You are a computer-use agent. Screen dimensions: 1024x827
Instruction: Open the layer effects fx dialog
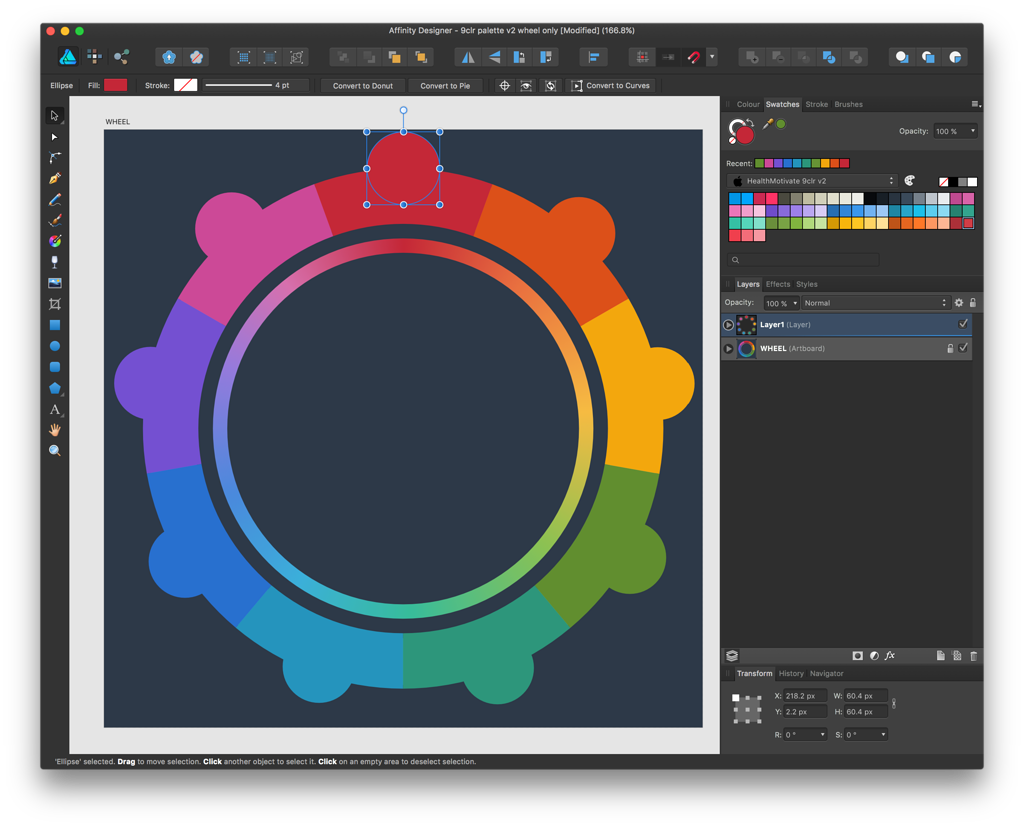click(890, 655)
